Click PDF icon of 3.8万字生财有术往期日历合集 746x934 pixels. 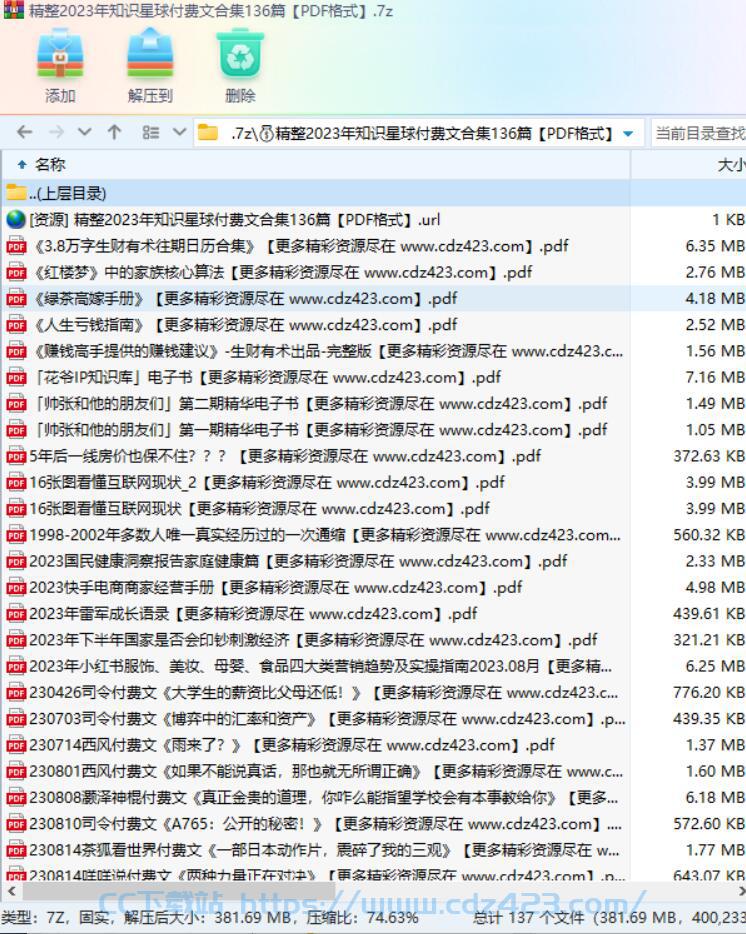[x=16, y=246]
